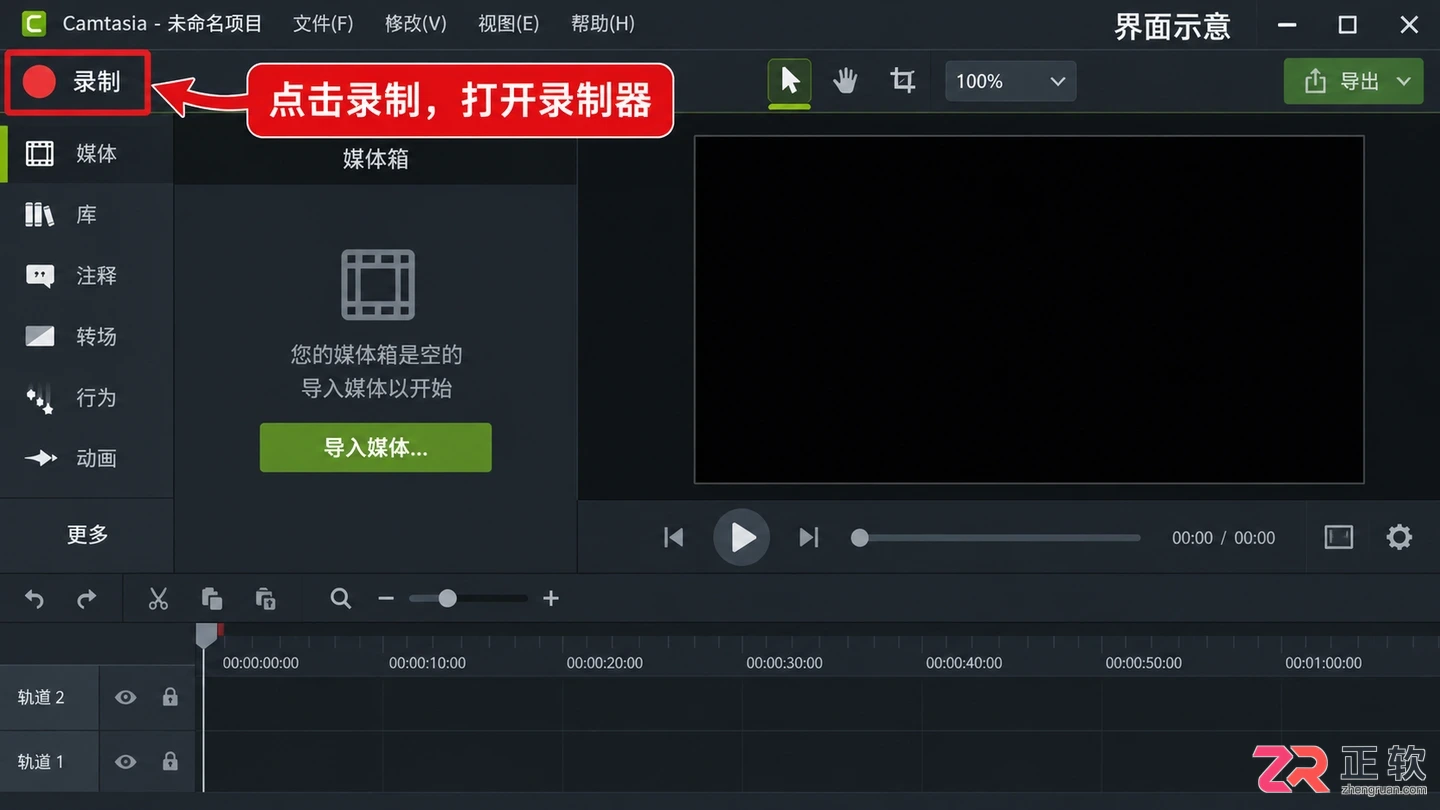Open the Modify menu
Image resolution: width=1440 pixels, height=810 pixels.
point(416,24)
